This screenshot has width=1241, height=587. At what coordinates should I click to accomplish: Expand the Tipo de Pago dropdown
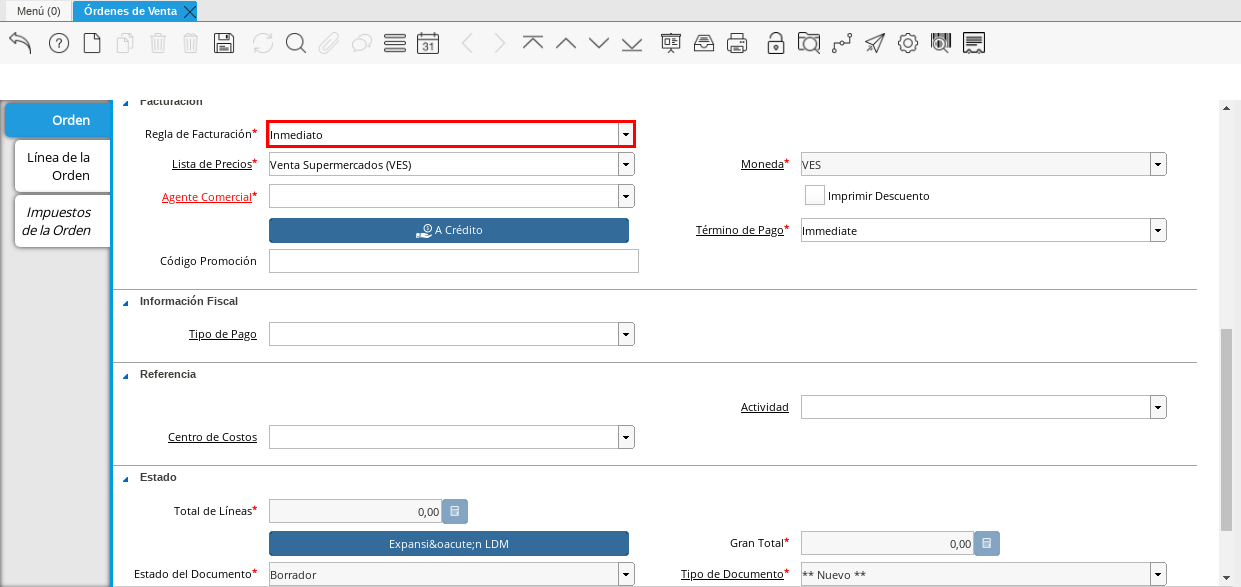[626, 334]
